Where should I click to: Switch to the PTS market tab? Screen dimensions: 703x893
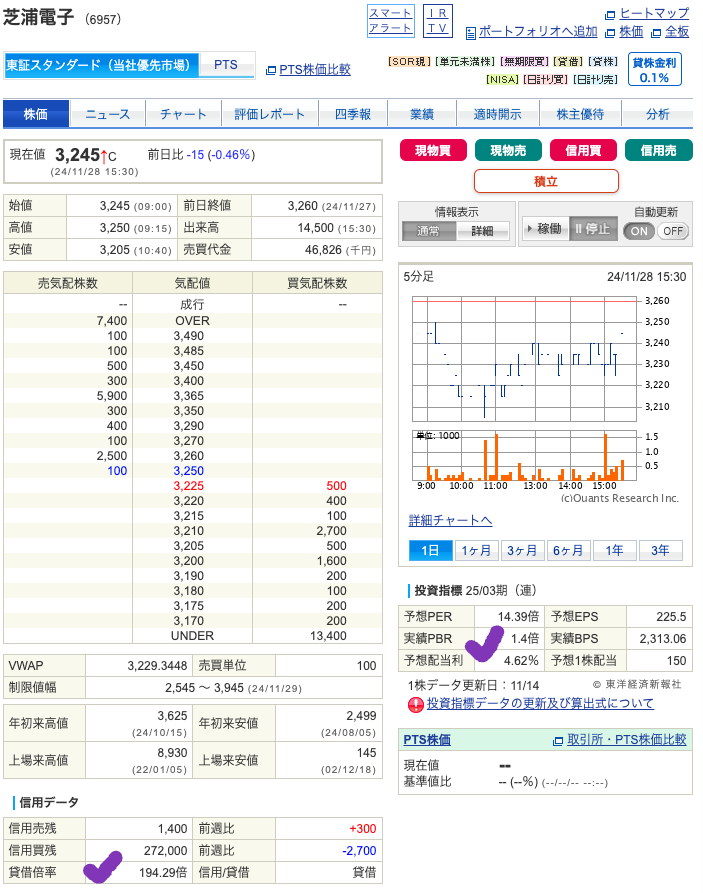(x=226, y=65)
